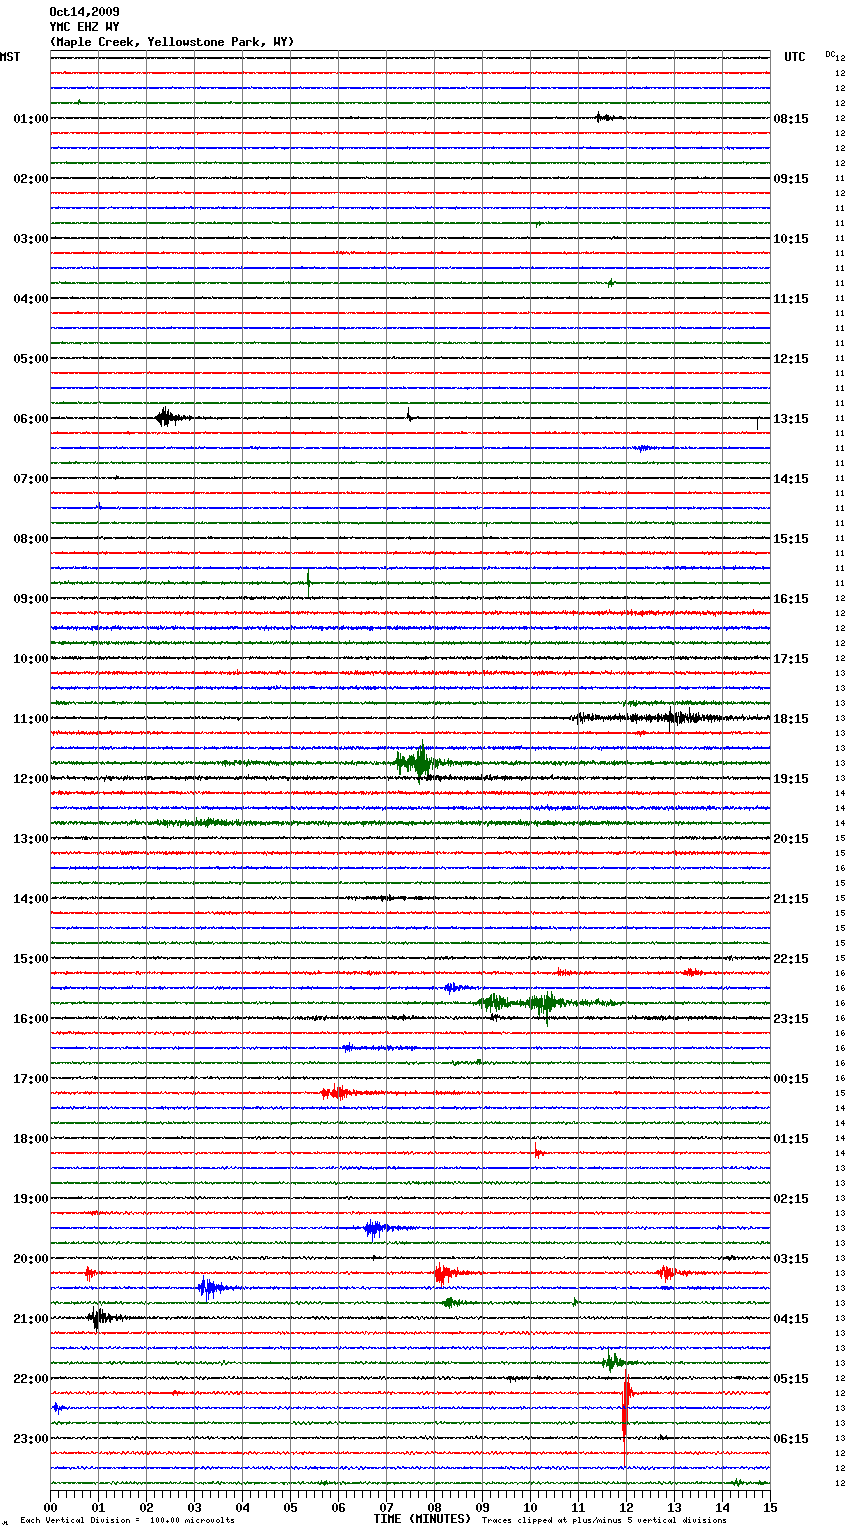The image size is (850, 1534).
Task: Pick the "05:00" MST time label
Action: click(x=31, y=359)
